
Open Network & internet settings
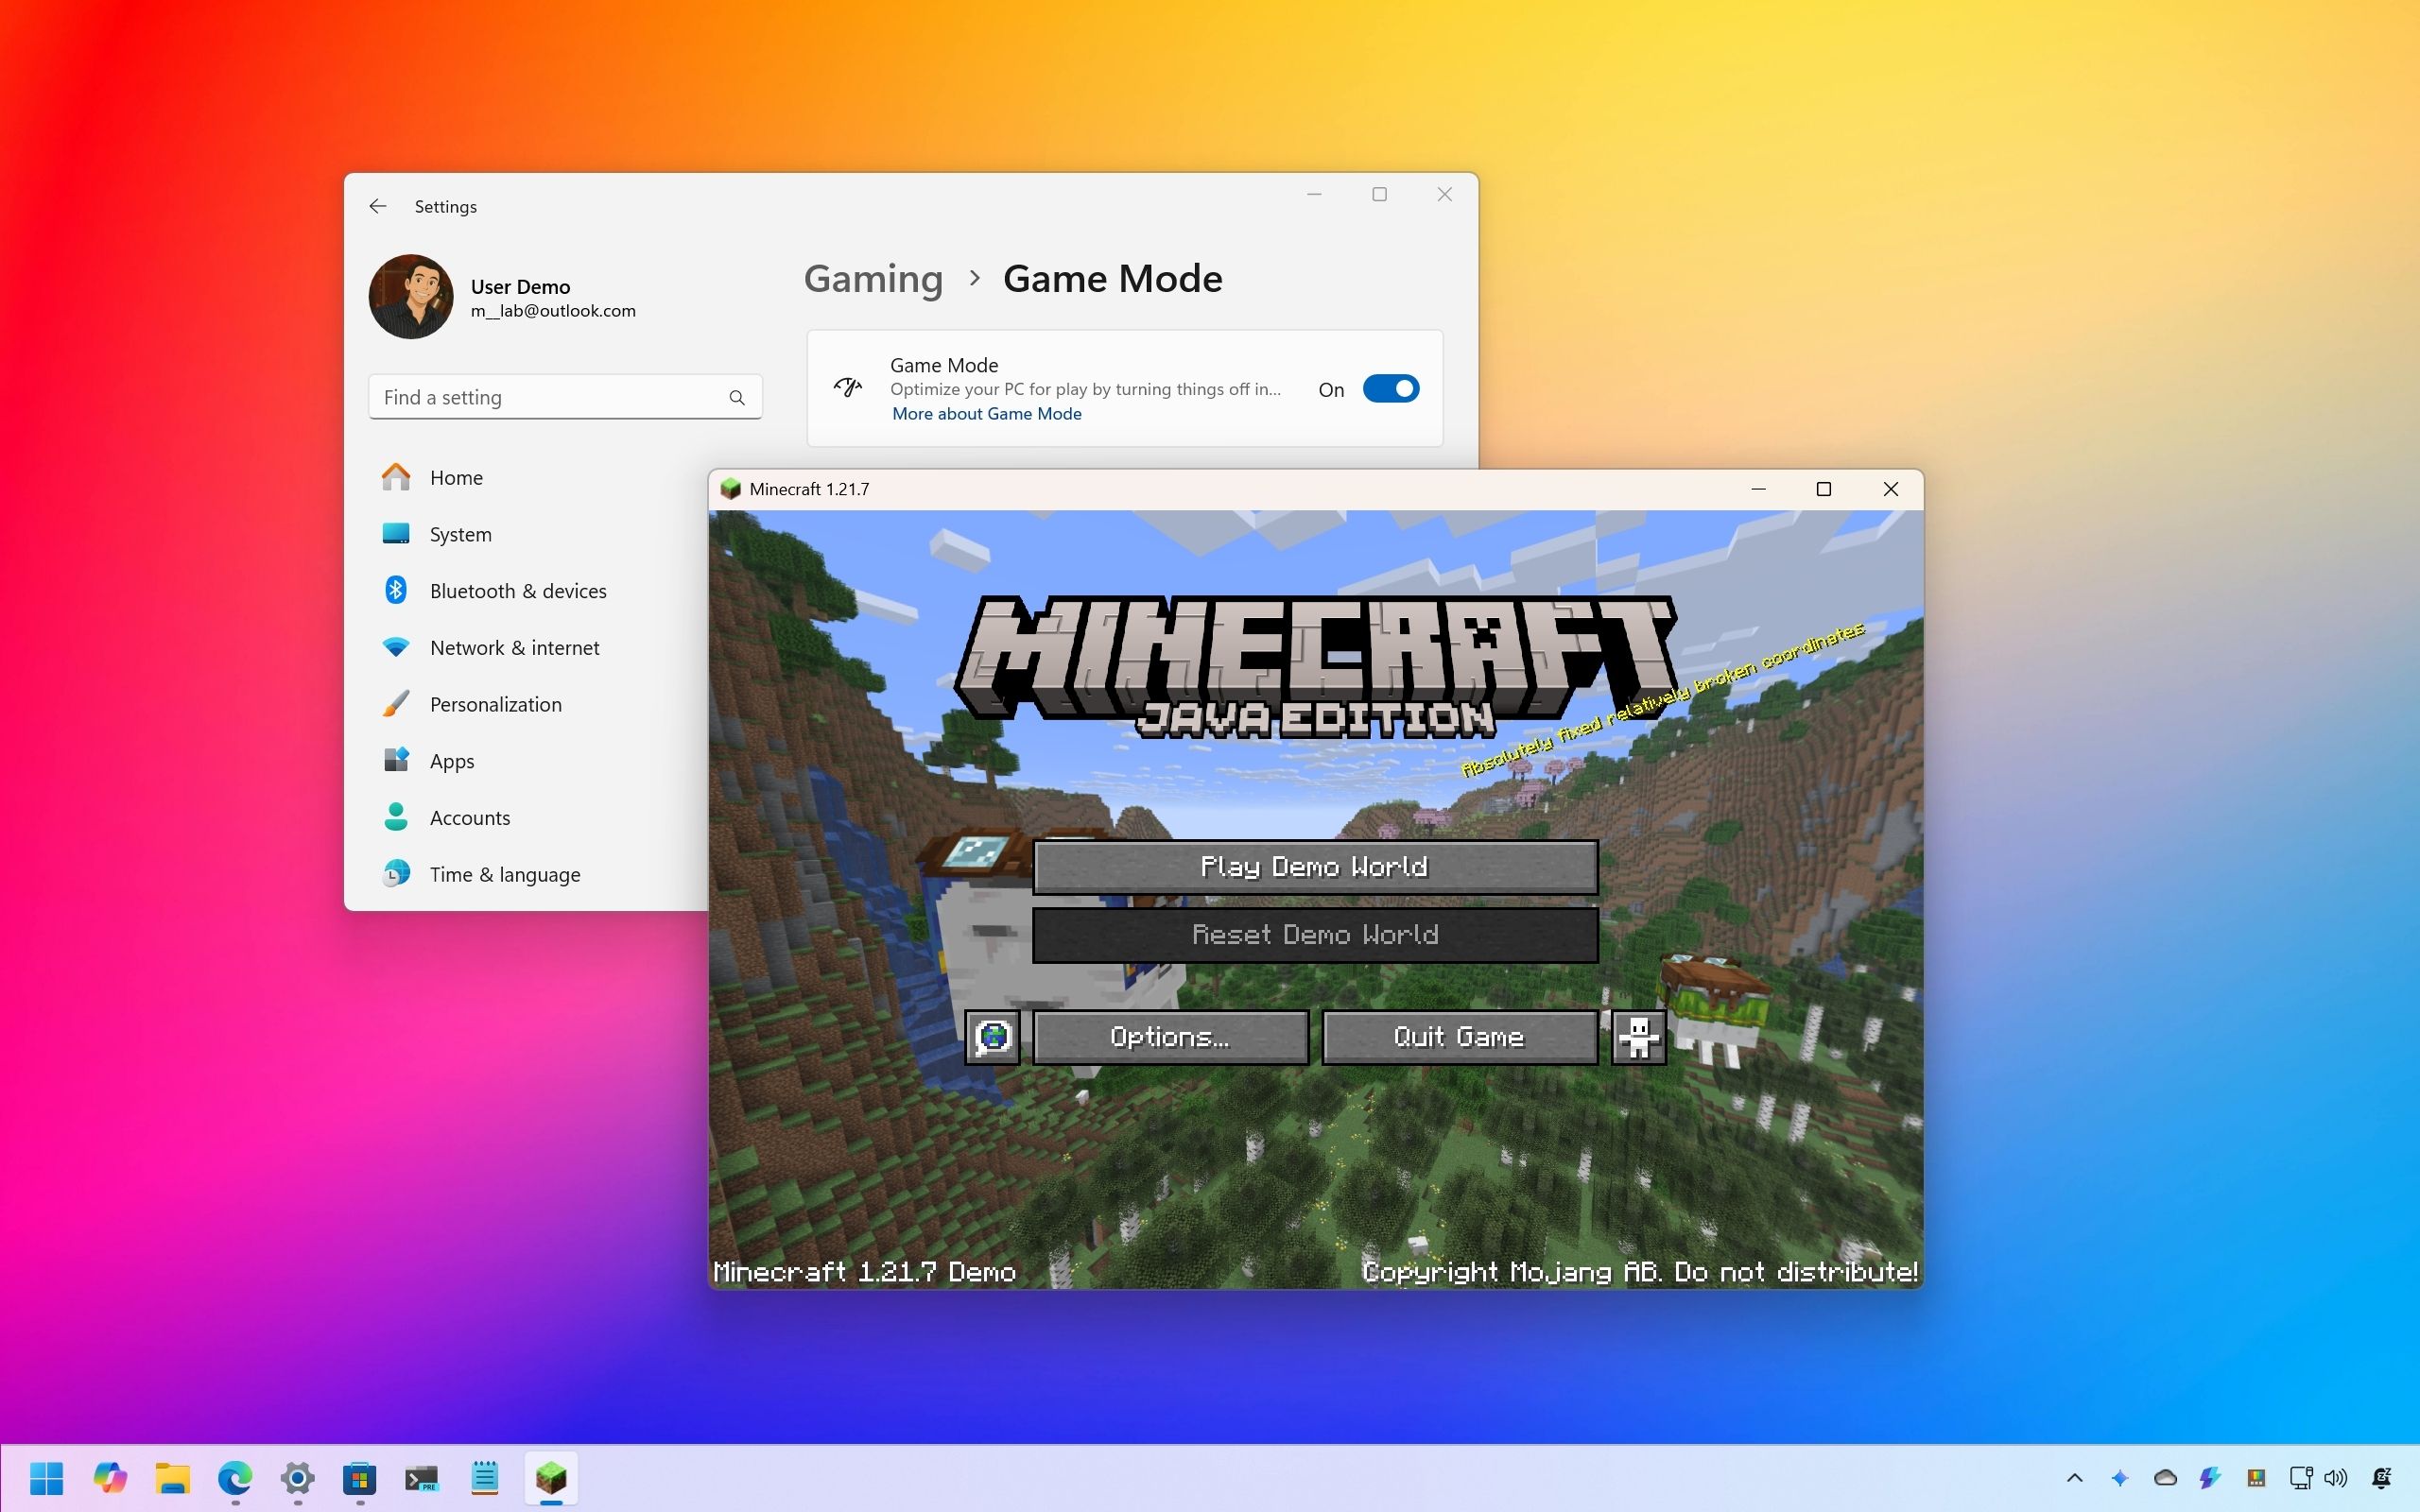click(514, 648)
